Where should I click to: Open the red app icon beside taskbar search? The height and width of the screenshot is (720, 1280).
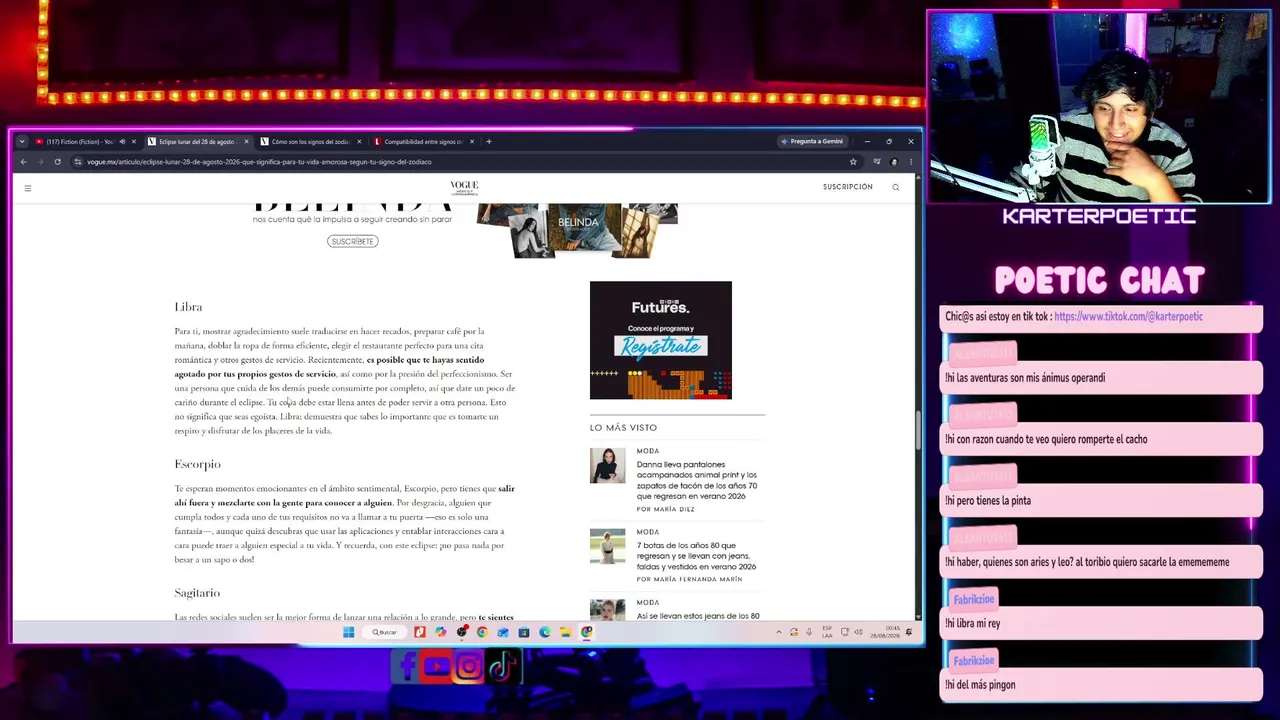pyautogui.click(x=419, y=632)
